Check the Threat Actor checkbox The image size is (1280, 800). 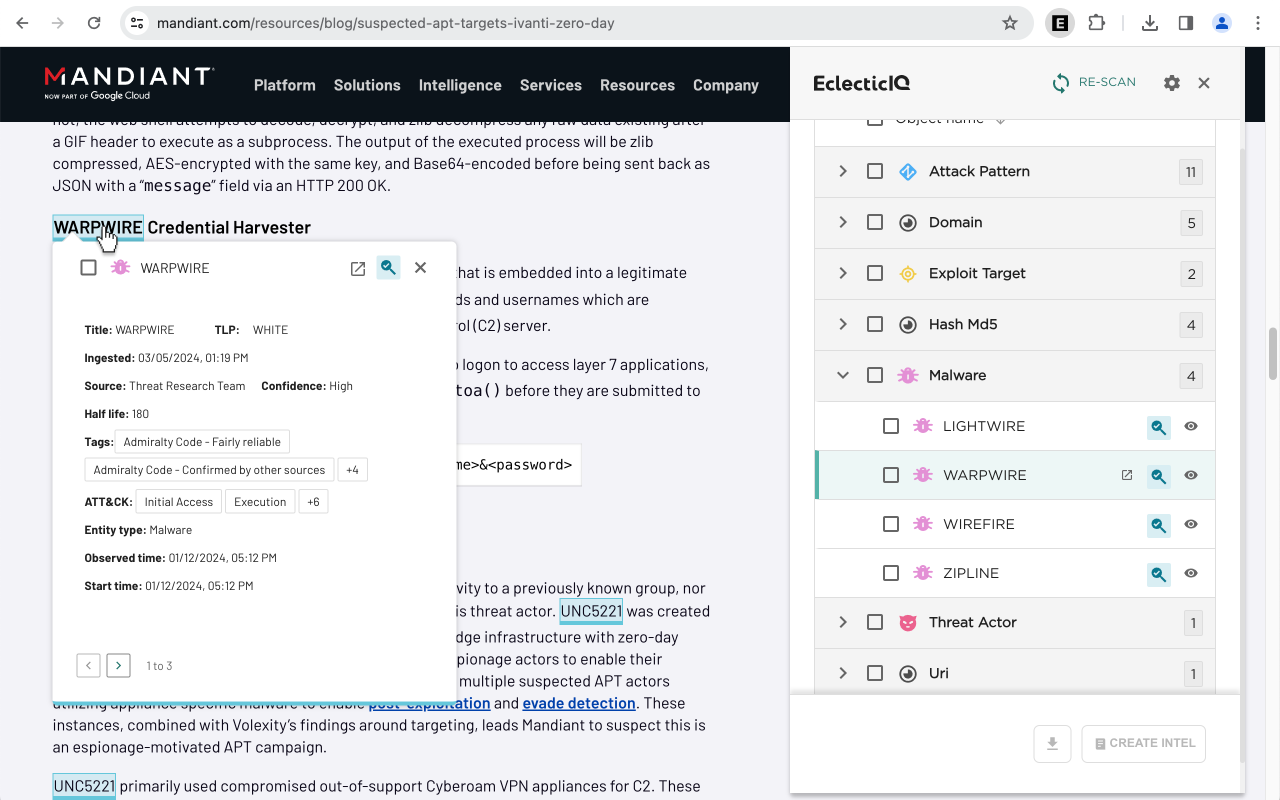coord(875,623)
